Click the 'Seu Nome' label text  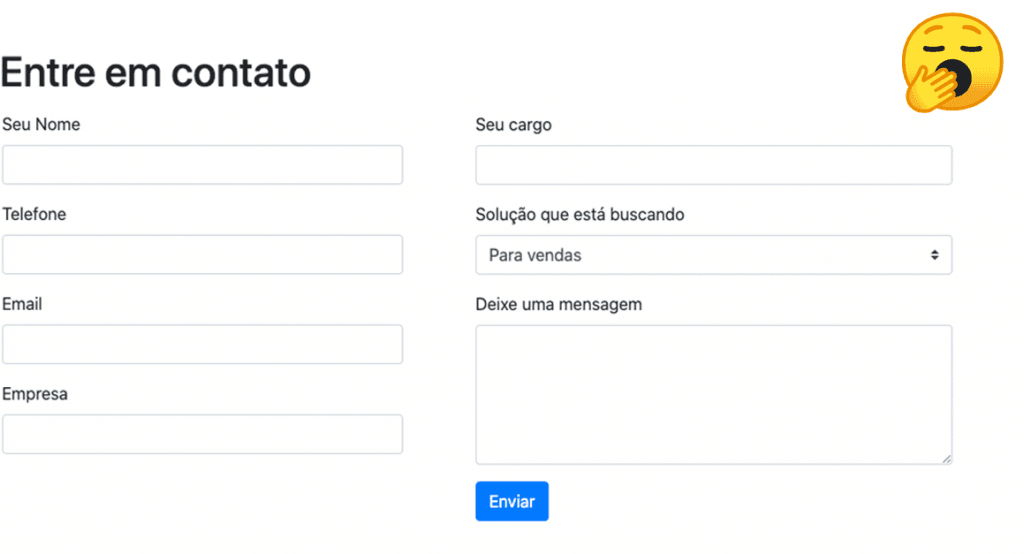[41, 124]
